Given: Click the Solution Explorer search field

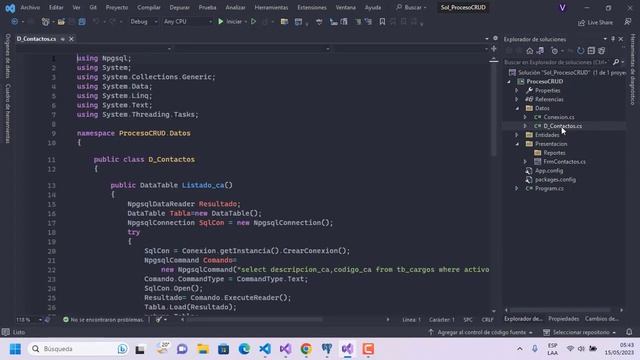Looking at the screenshot, I should [x=557, y=62].
